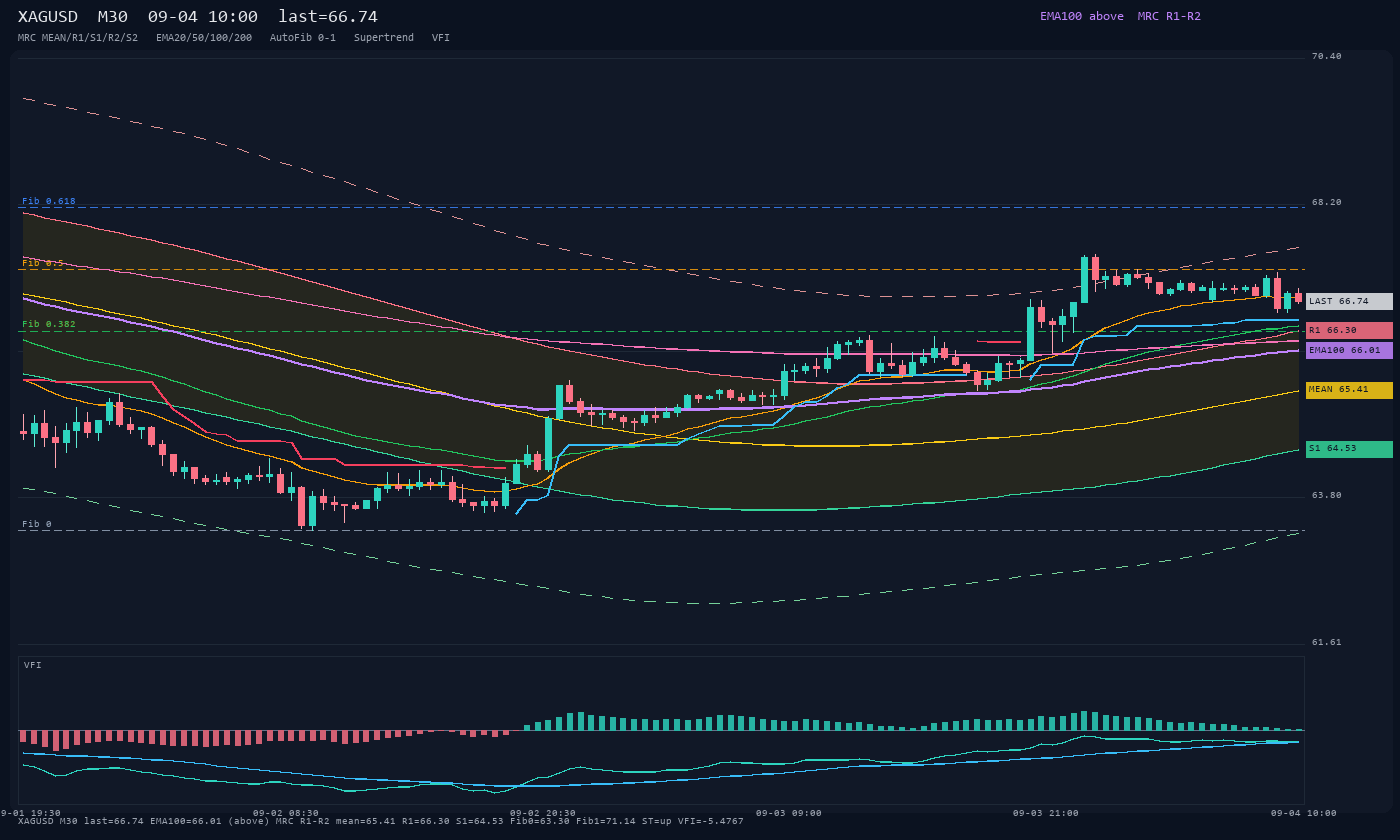
Task: Click the MEAN 65.41 price tag
Action: [x=1349, y=390]
